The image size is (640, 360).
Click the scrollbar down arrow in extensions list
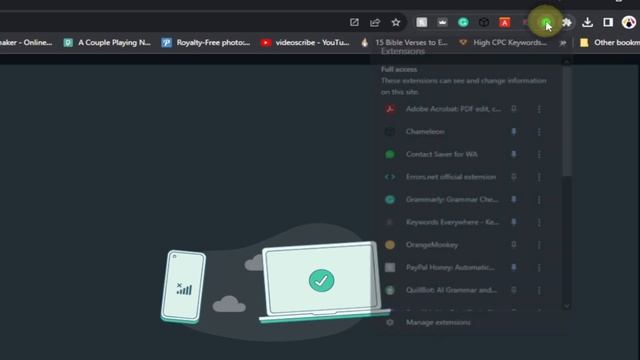point(567,306)
